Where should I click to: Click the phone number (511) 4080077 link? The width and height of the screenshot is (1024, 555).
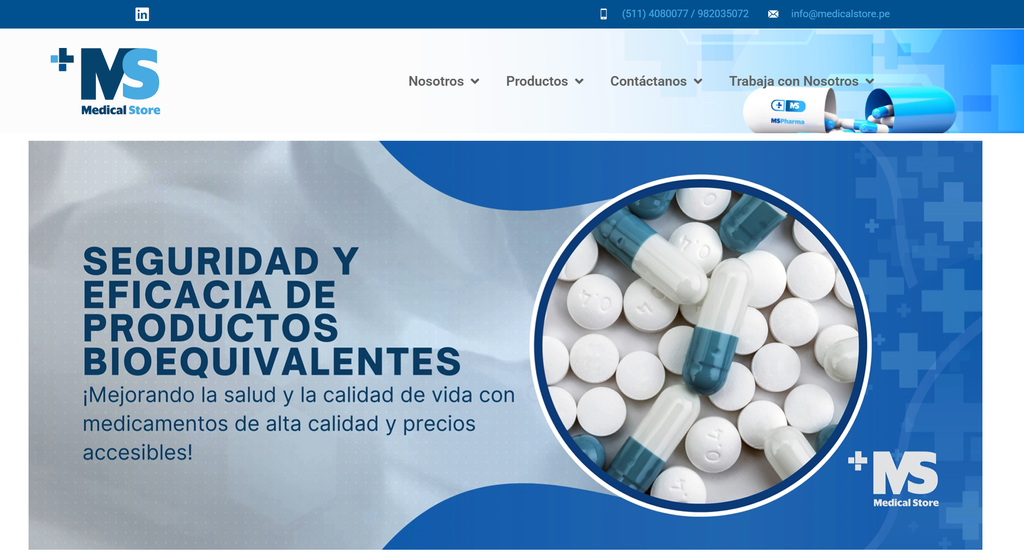[685, 14]
